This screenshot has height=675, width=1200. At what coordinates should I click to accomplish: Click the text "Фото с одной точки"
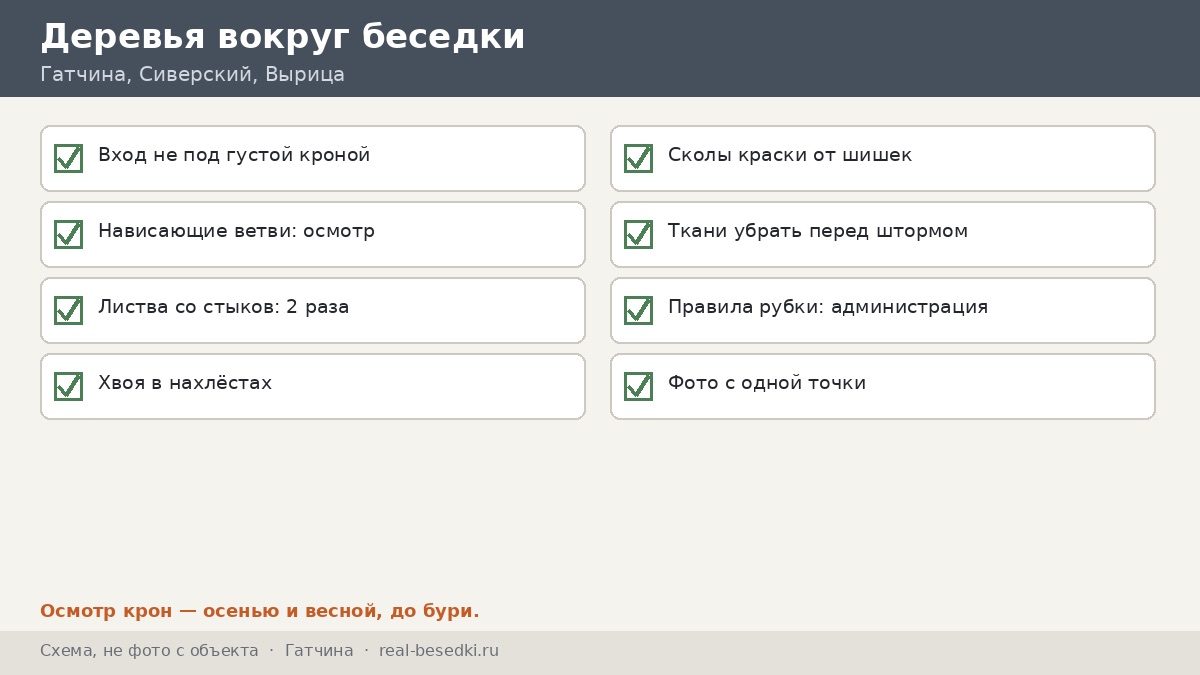[767, 383]
